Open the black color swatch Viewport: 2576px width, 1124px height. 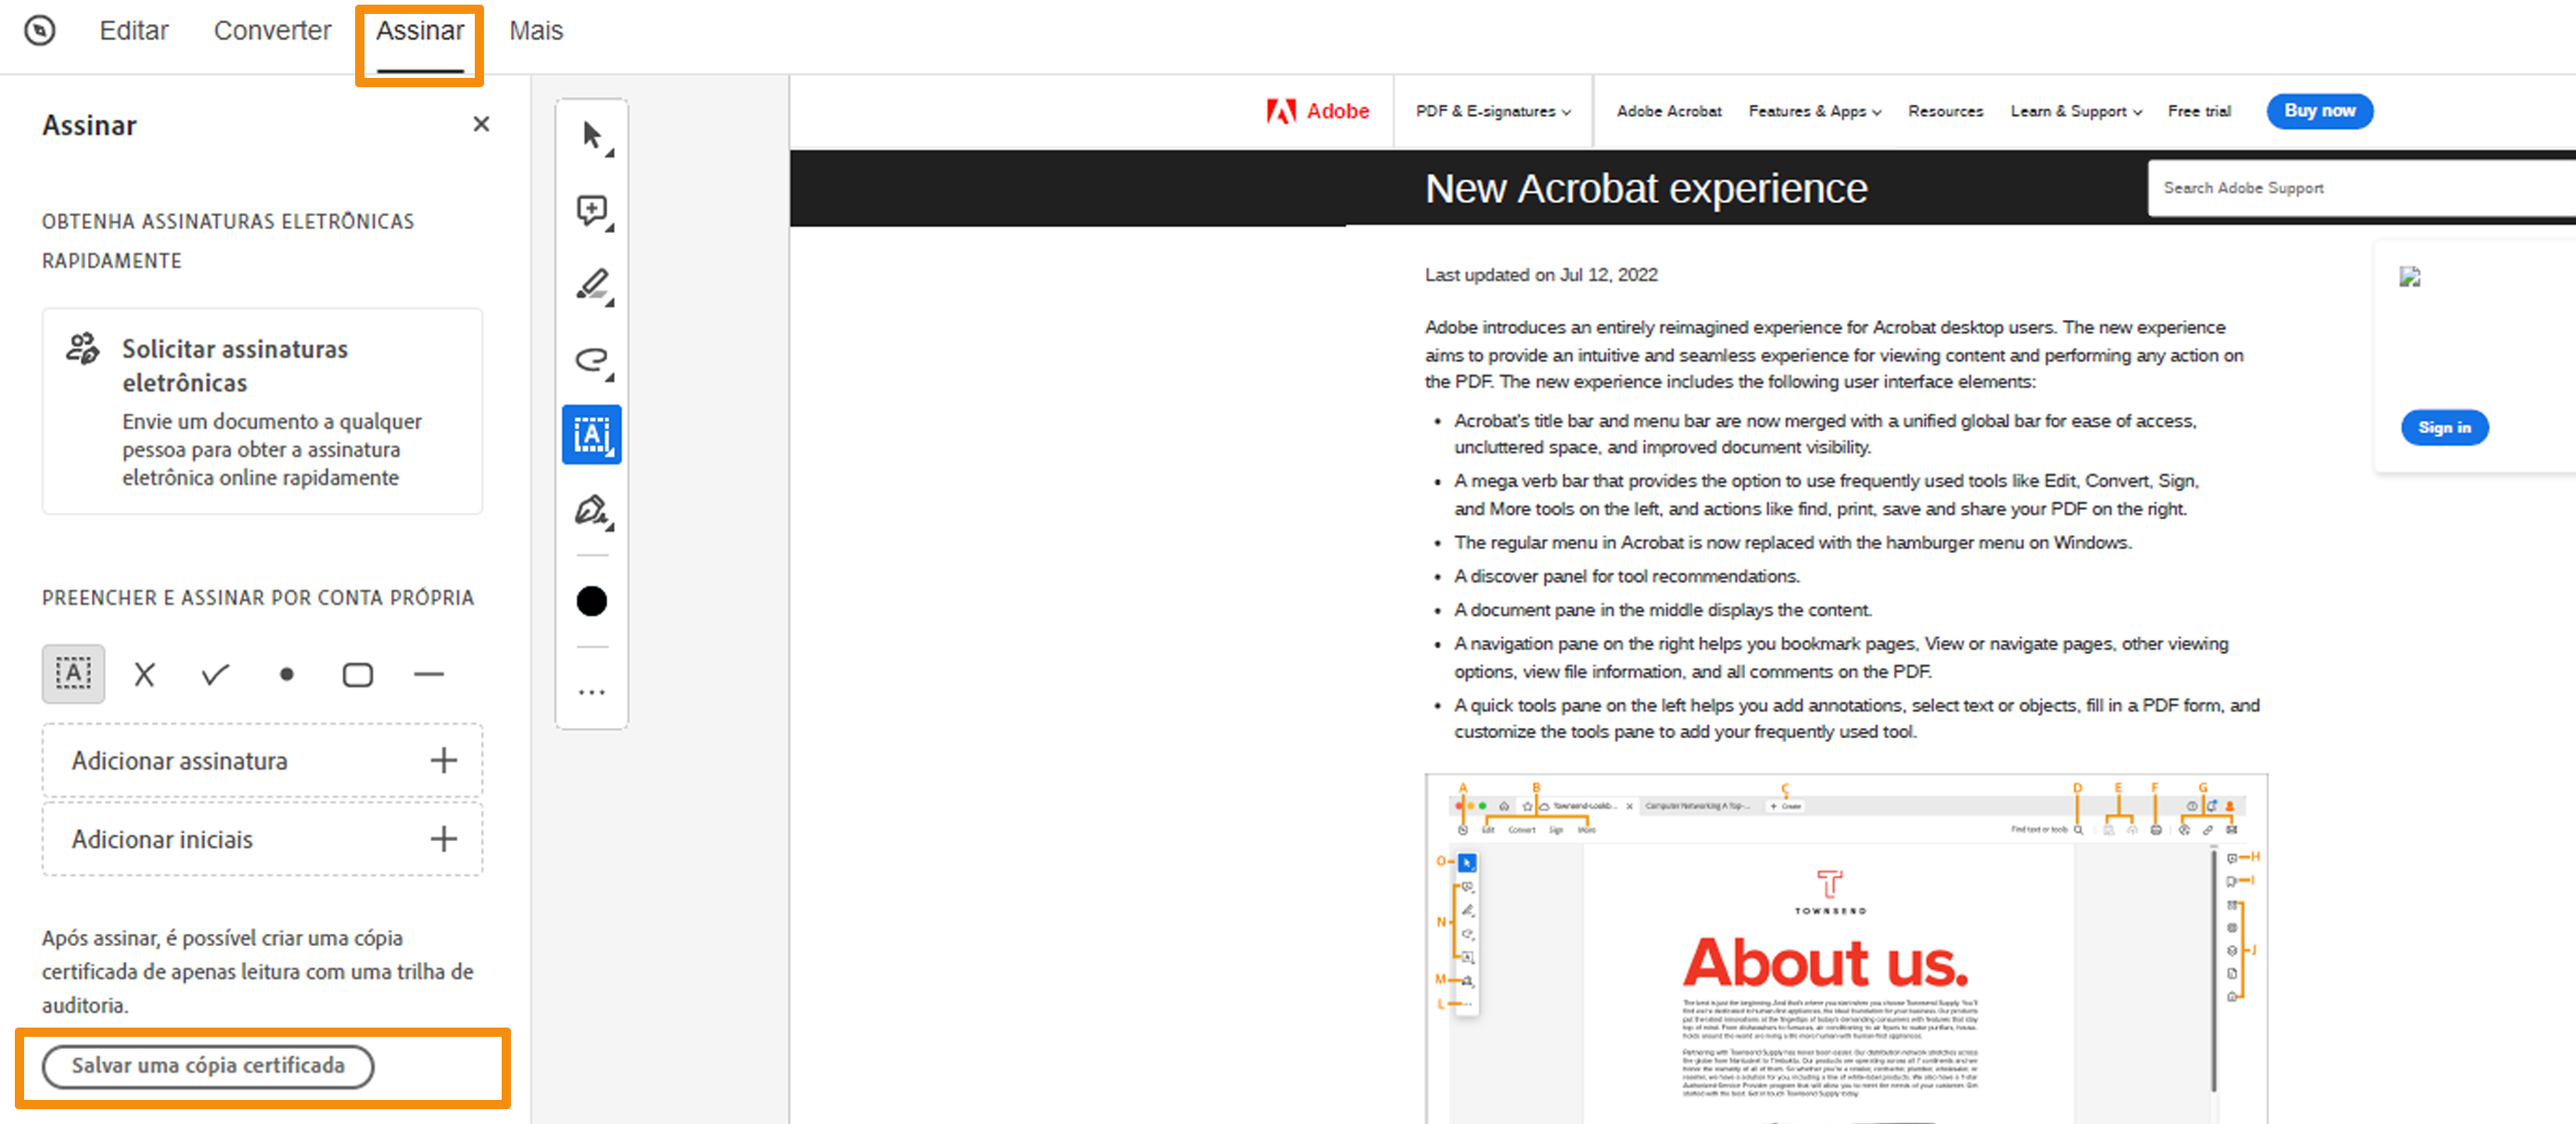[x=592, y=601]
